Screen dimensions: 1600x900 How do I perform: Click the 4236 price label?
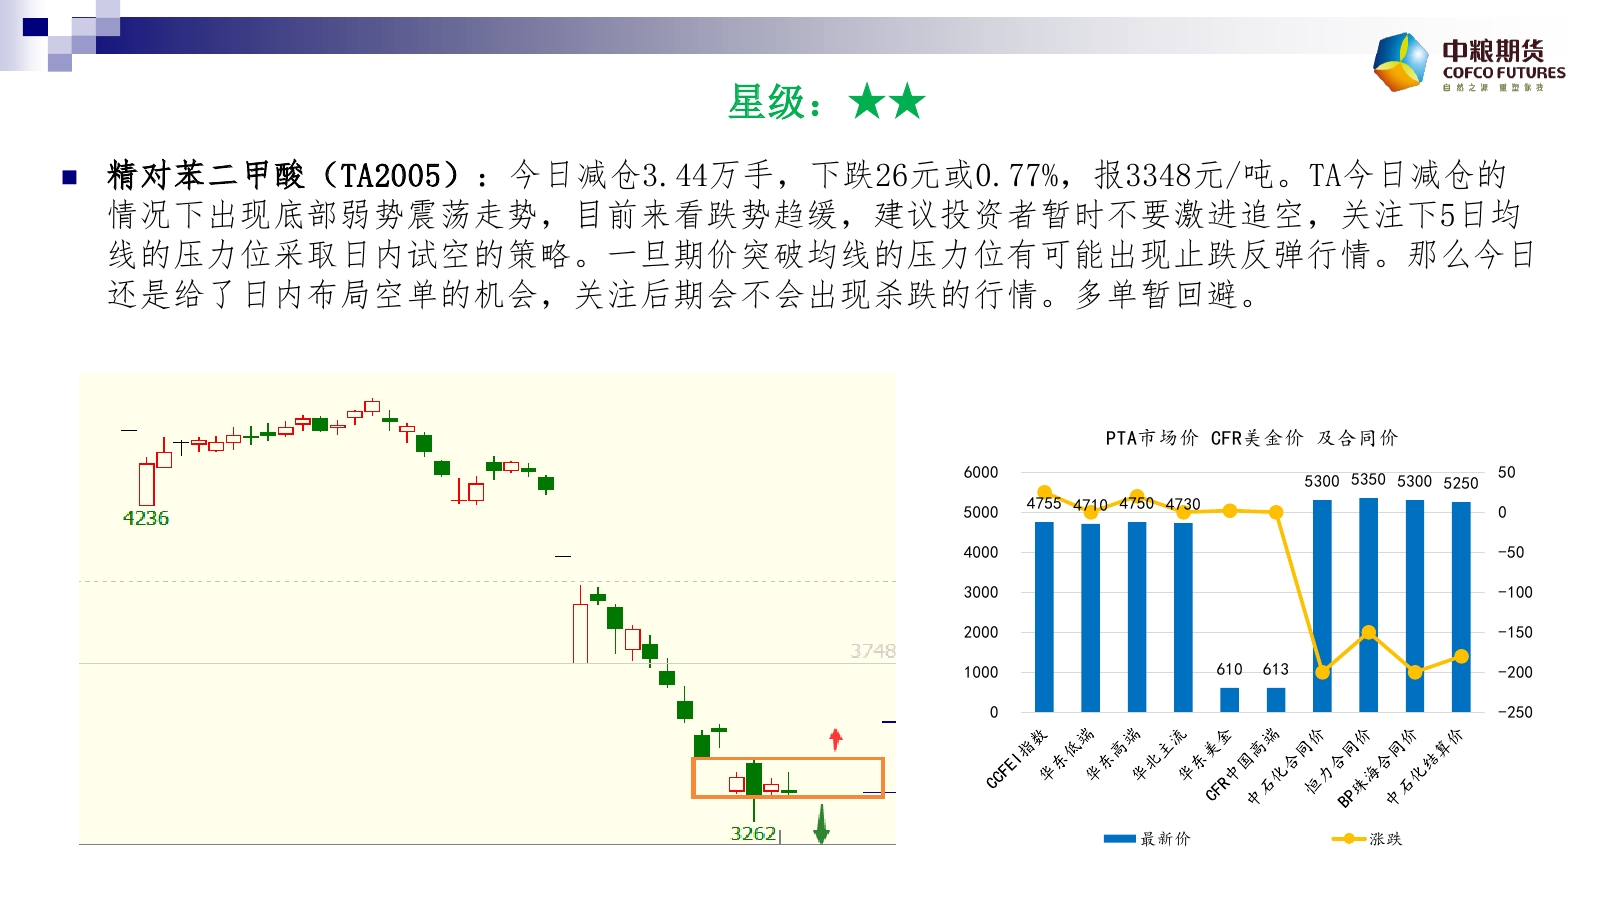[x=146, y=518]
